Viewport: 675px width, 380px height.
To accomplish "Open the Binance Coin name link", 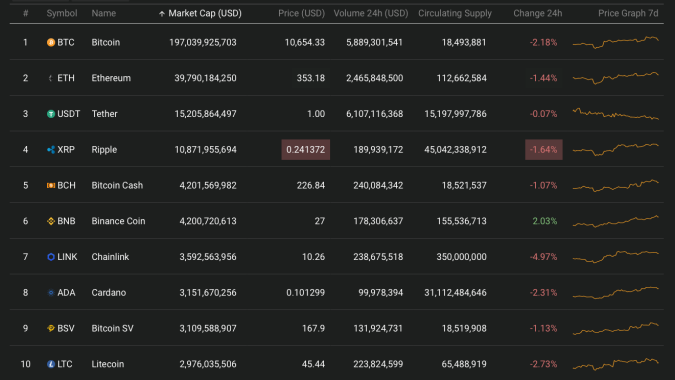I will coord(118,221).
